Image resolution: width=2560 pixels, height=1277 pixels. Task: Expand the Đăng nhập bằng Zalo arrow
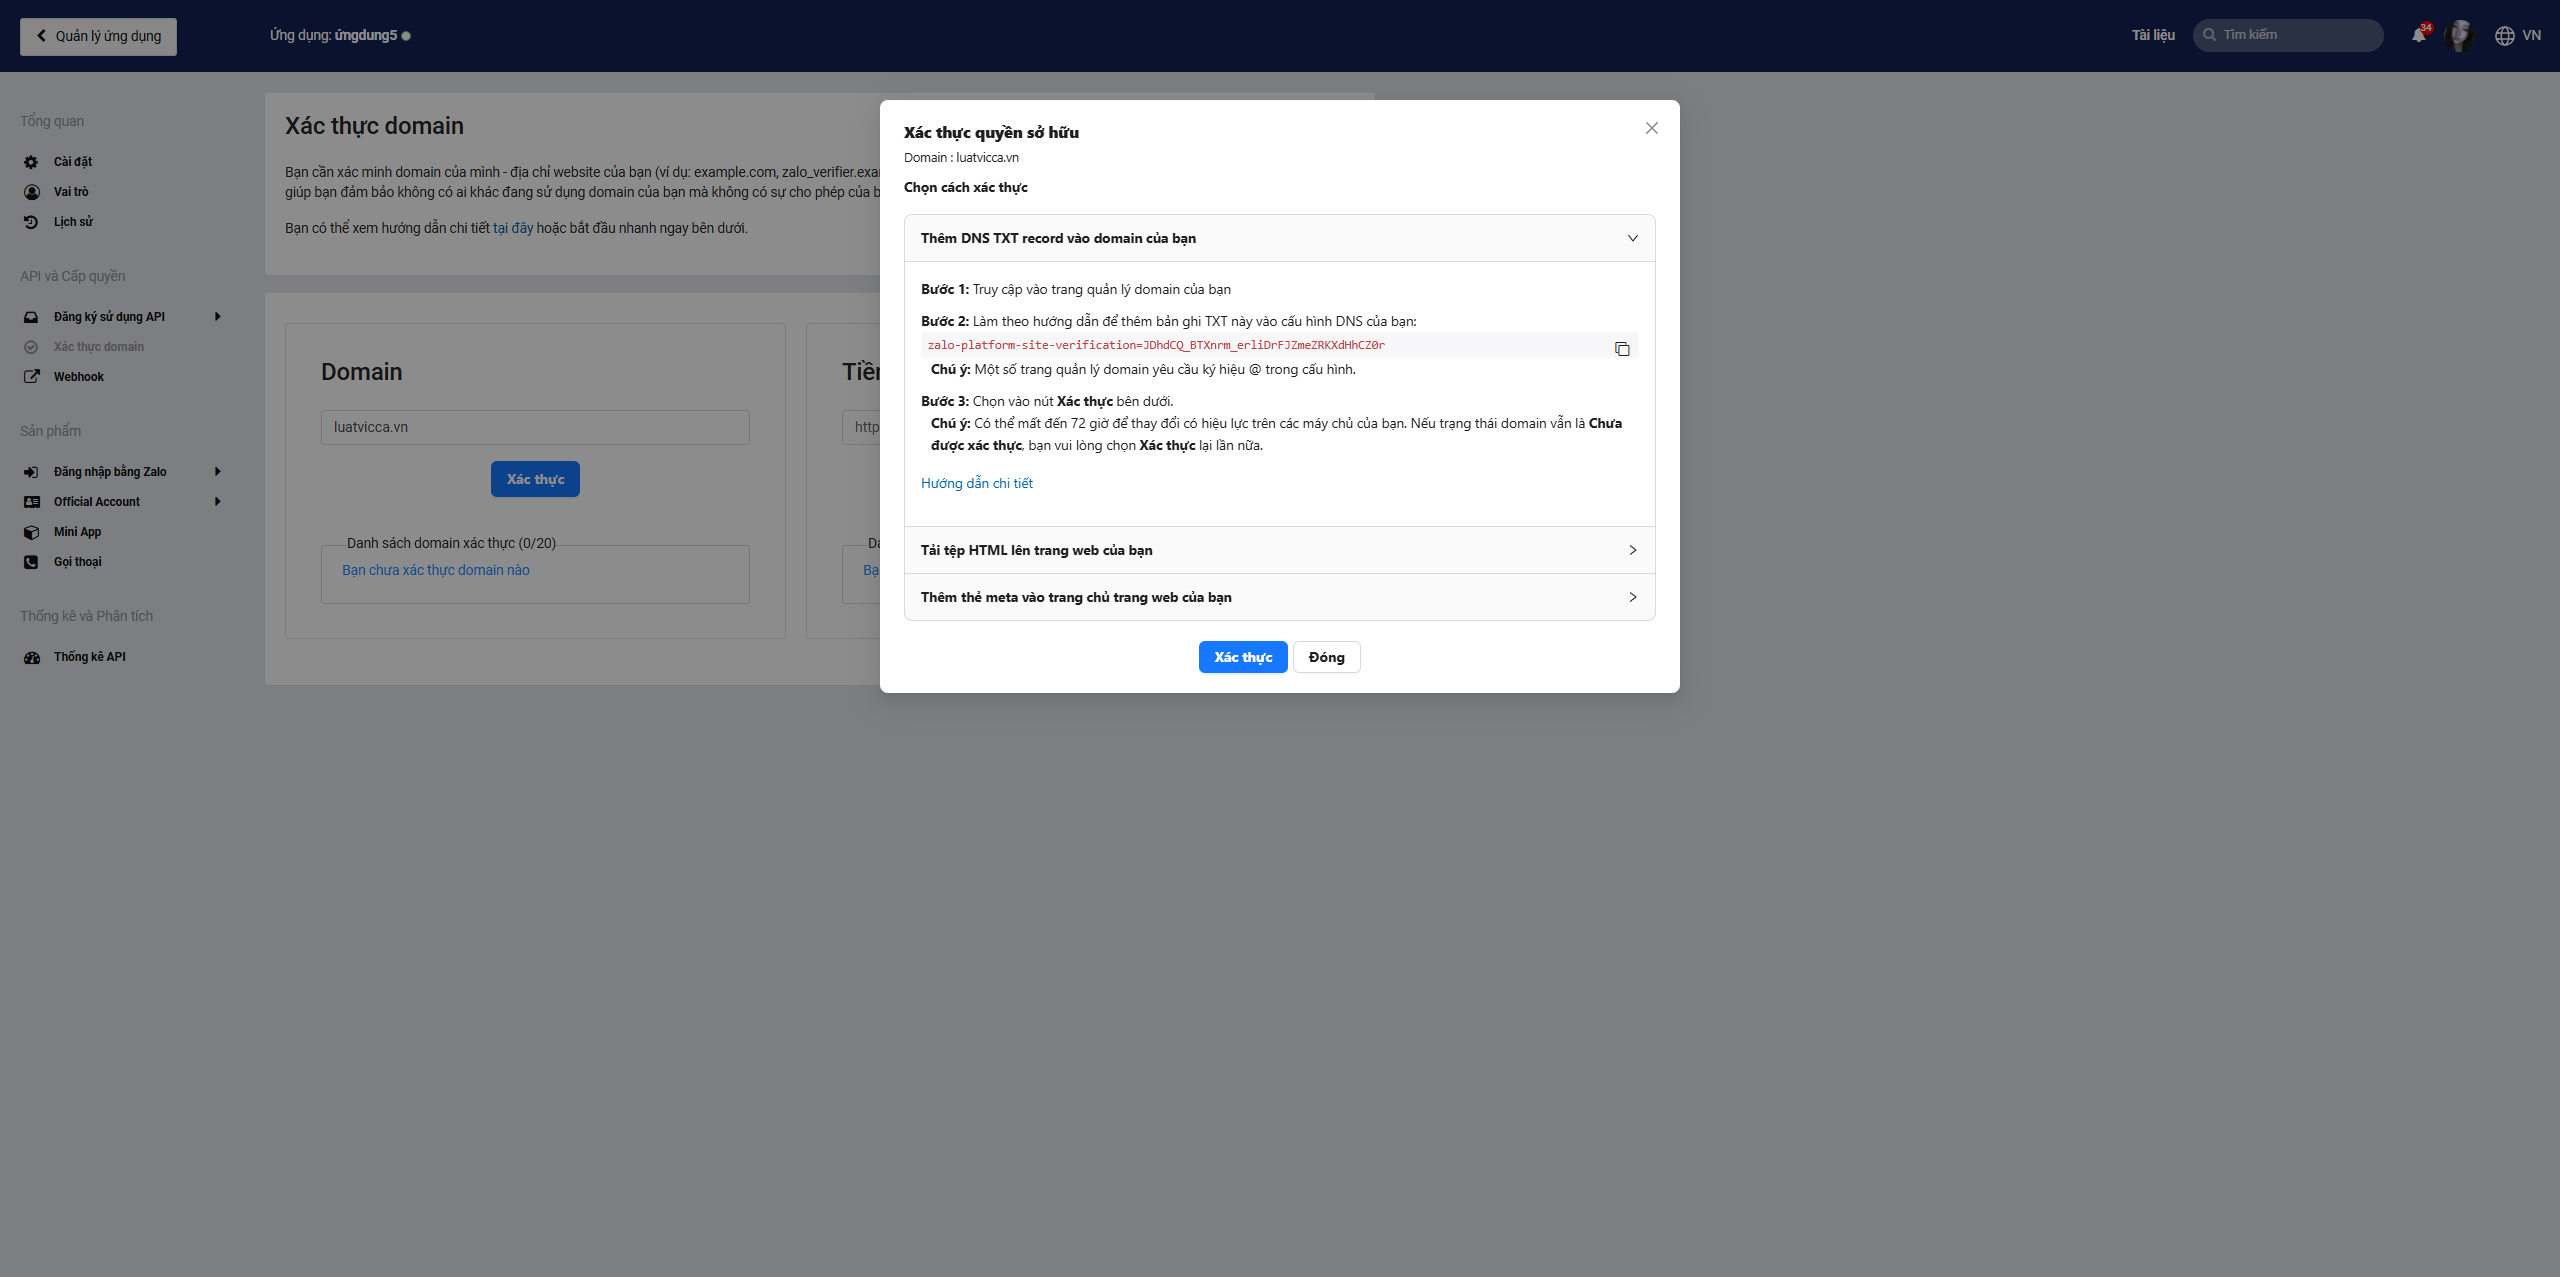pyautogui.click(x=217, y=472)
